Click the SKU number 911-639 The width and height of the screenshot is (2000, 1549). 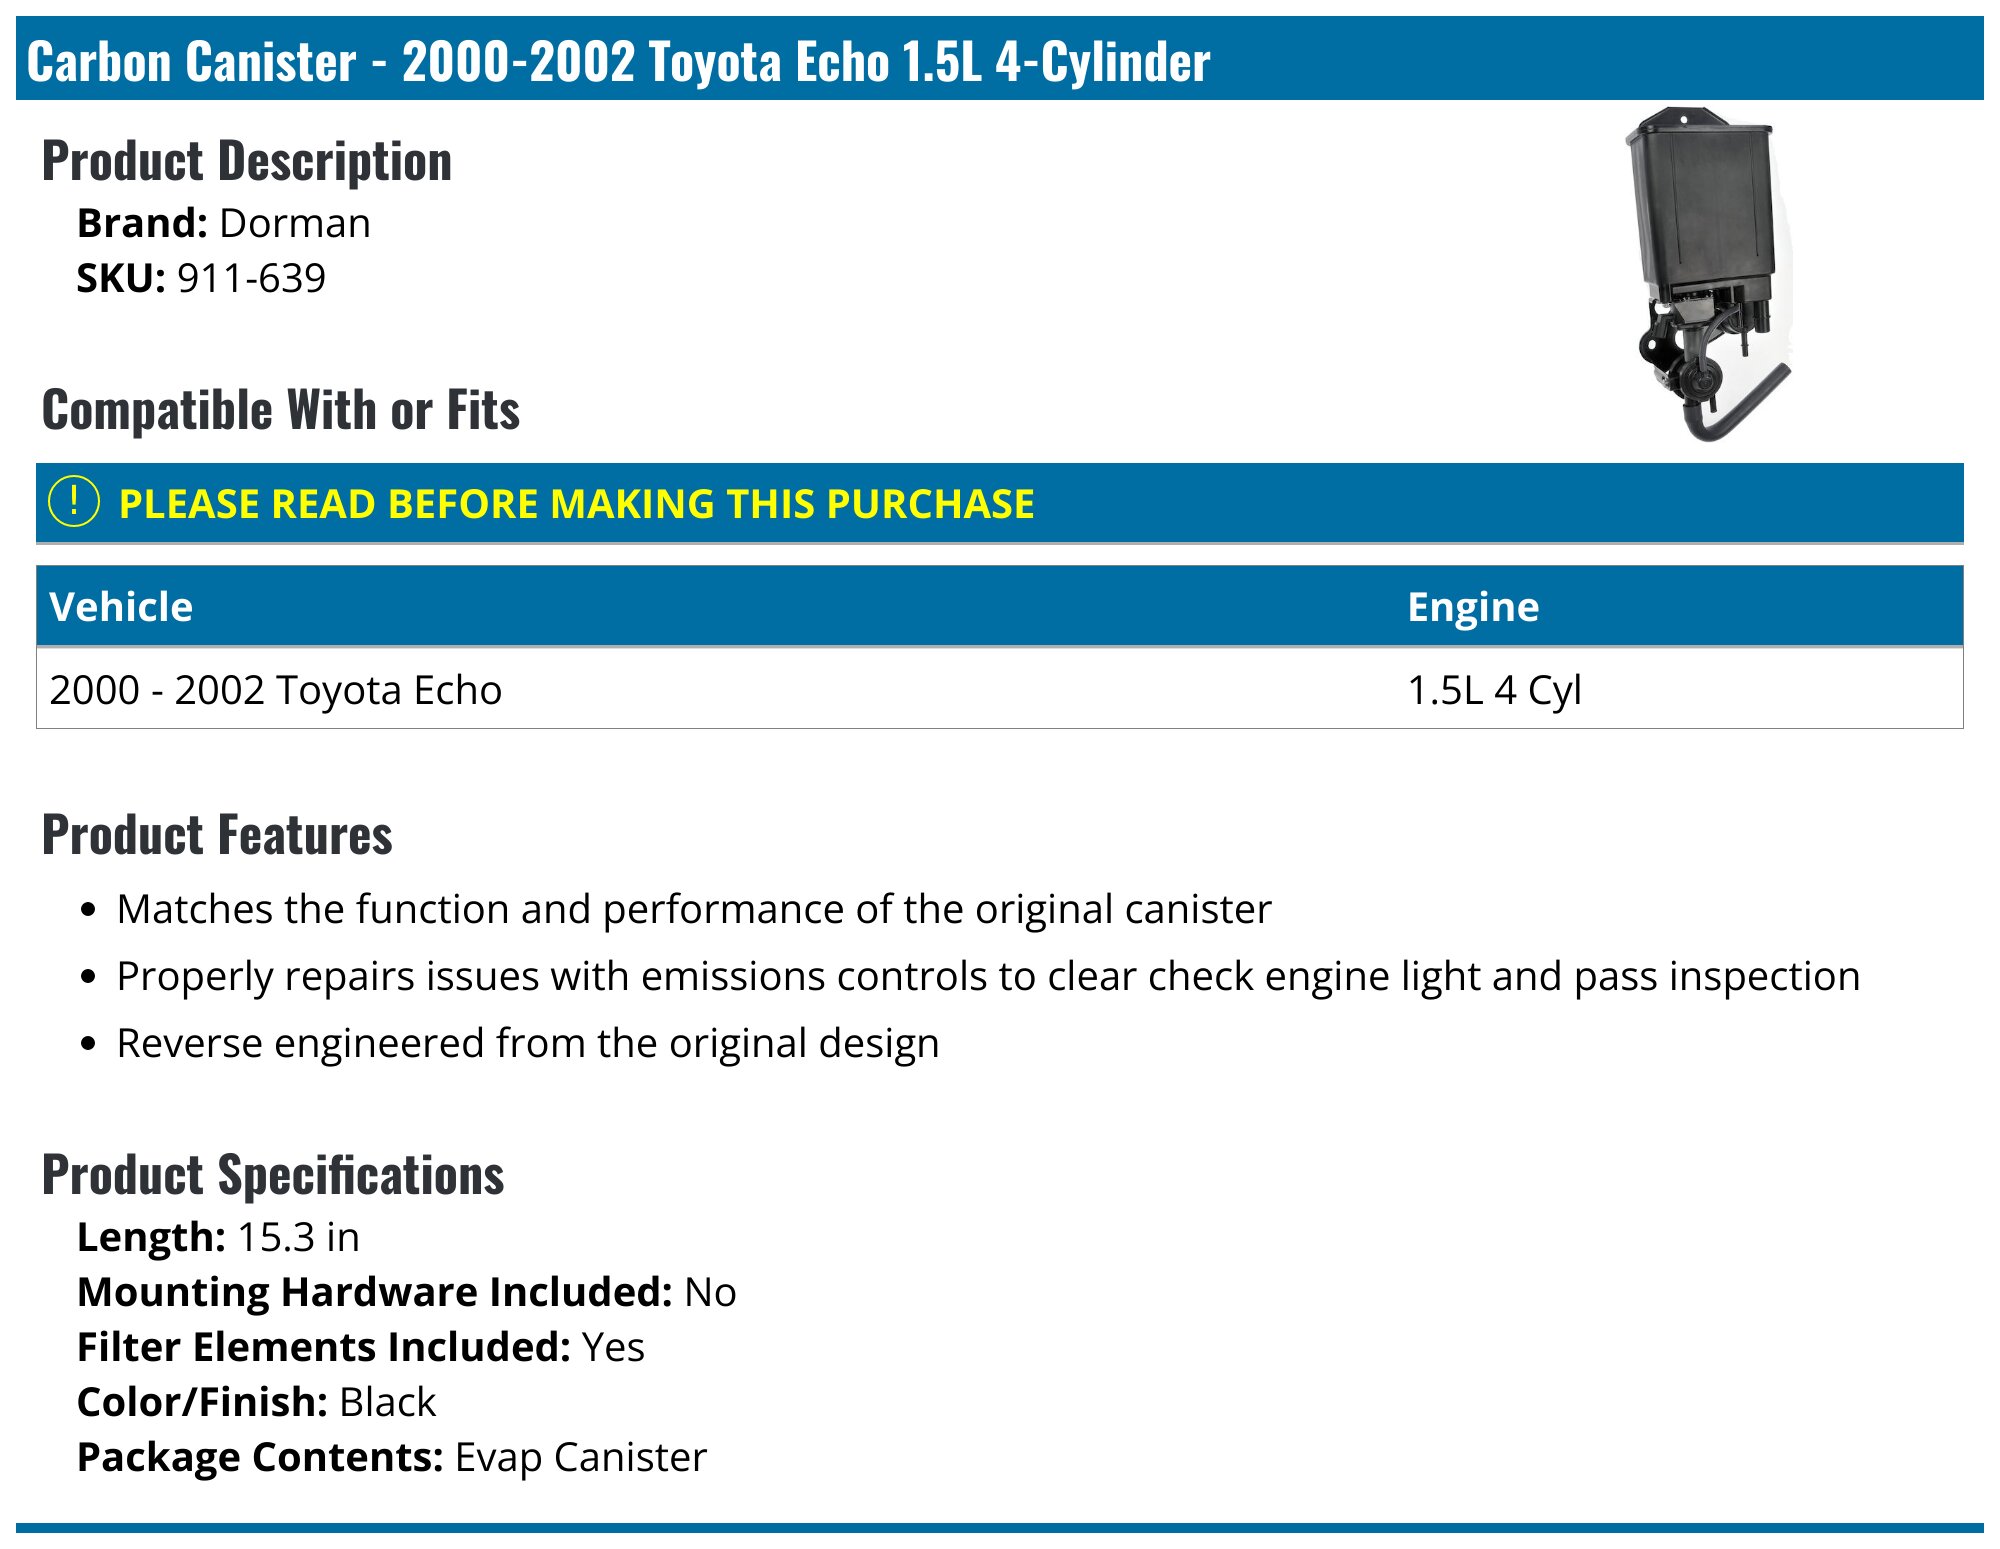[251, 278]
